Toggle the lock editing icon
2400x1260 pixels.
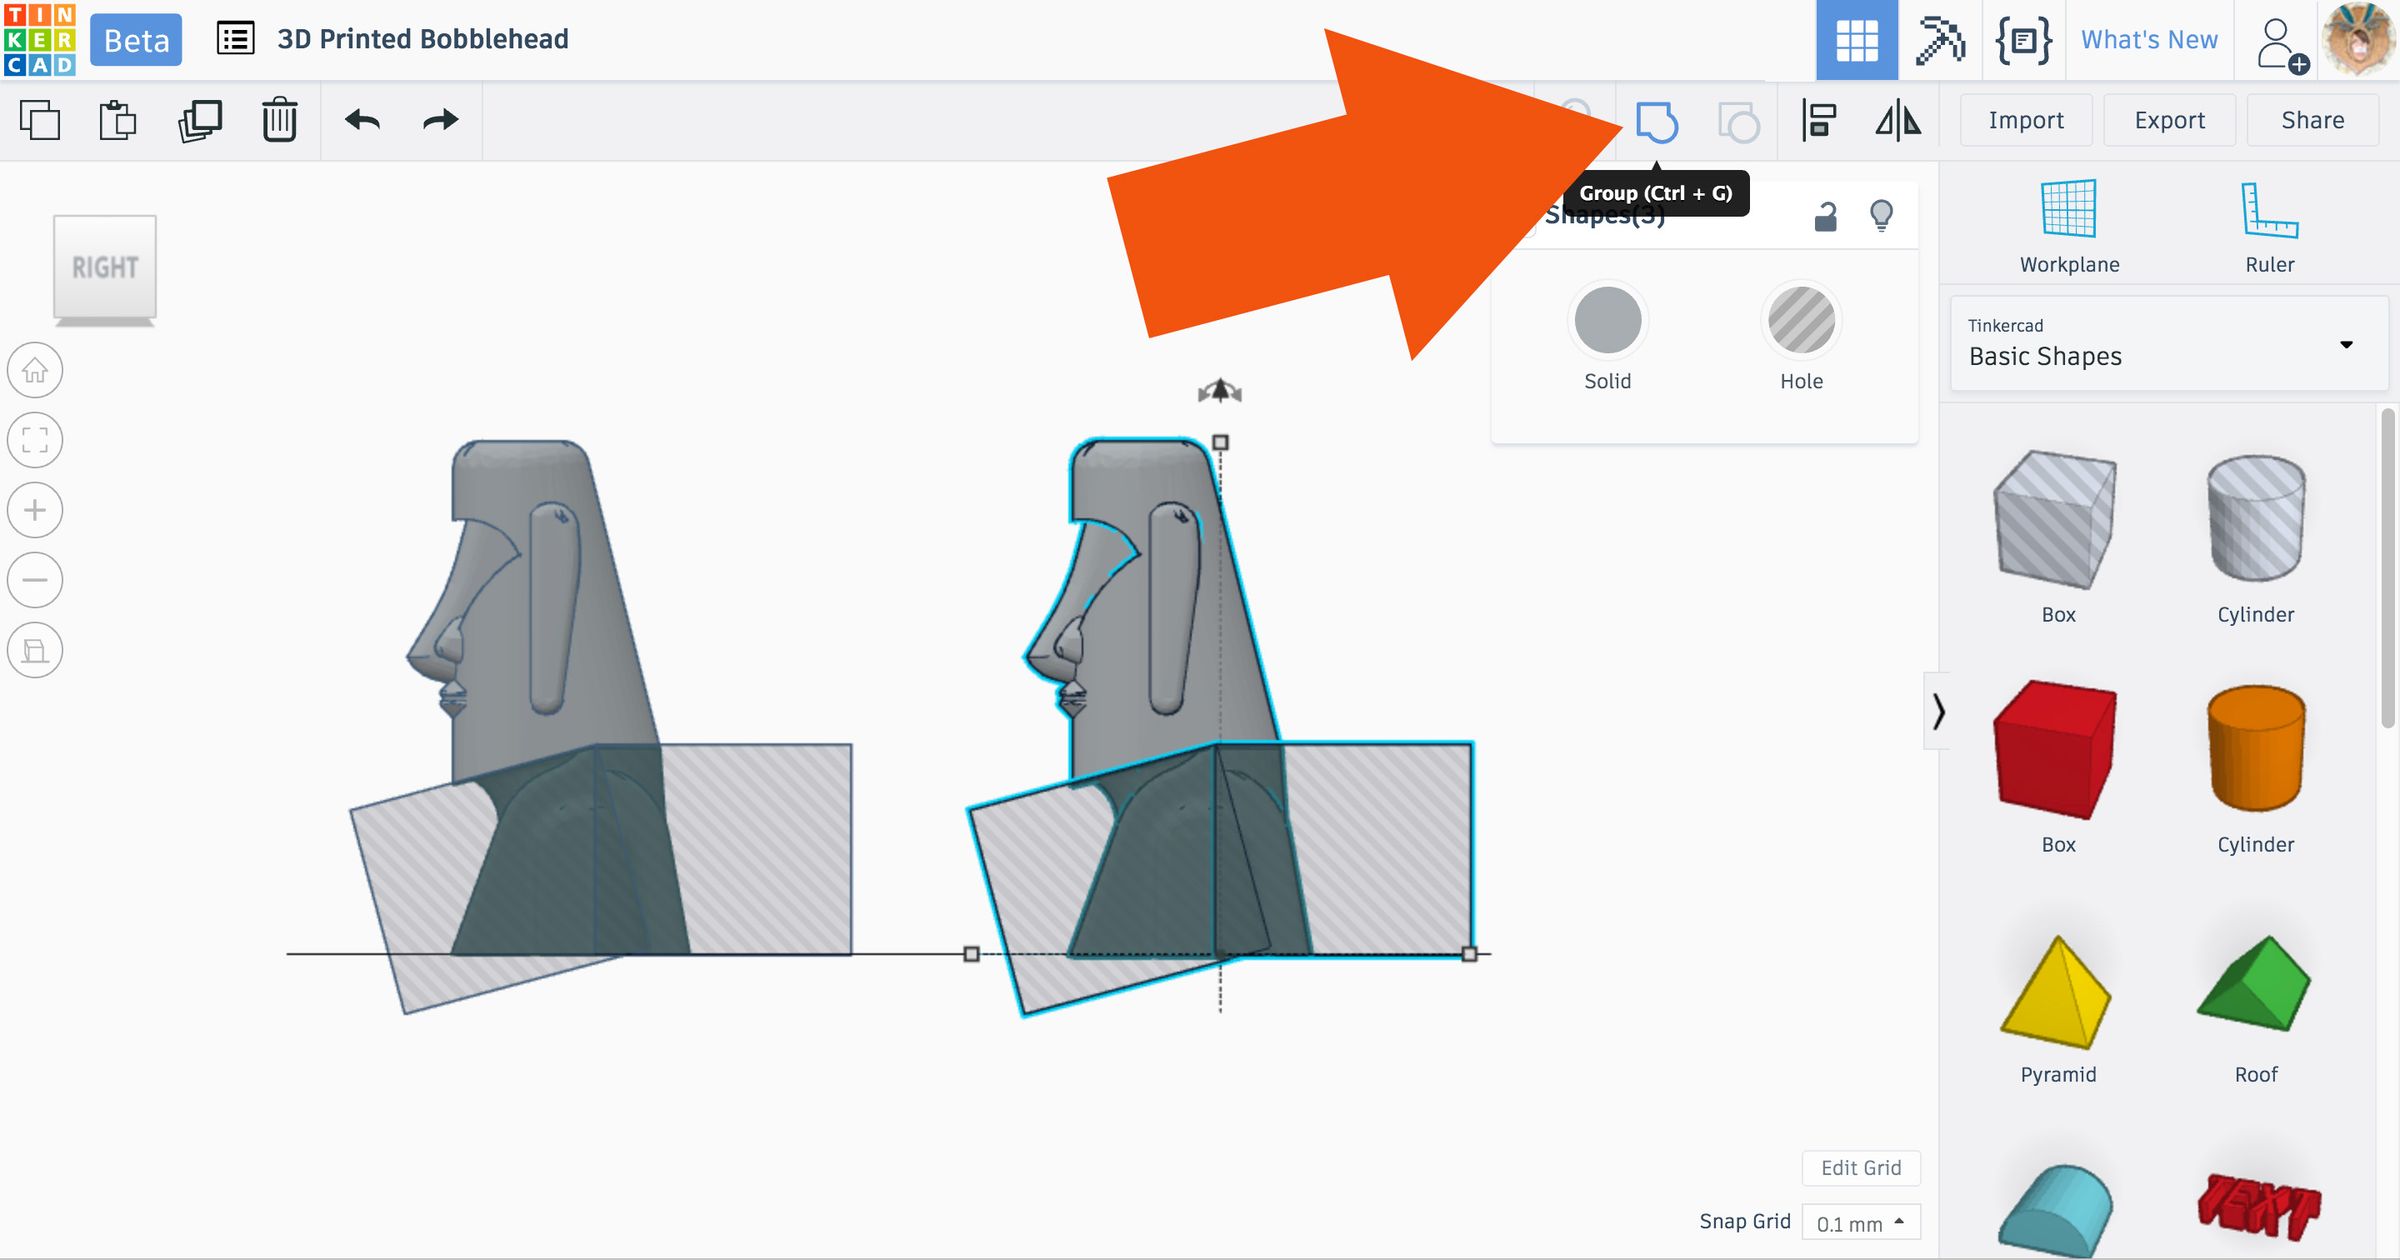coord(1825,216)
